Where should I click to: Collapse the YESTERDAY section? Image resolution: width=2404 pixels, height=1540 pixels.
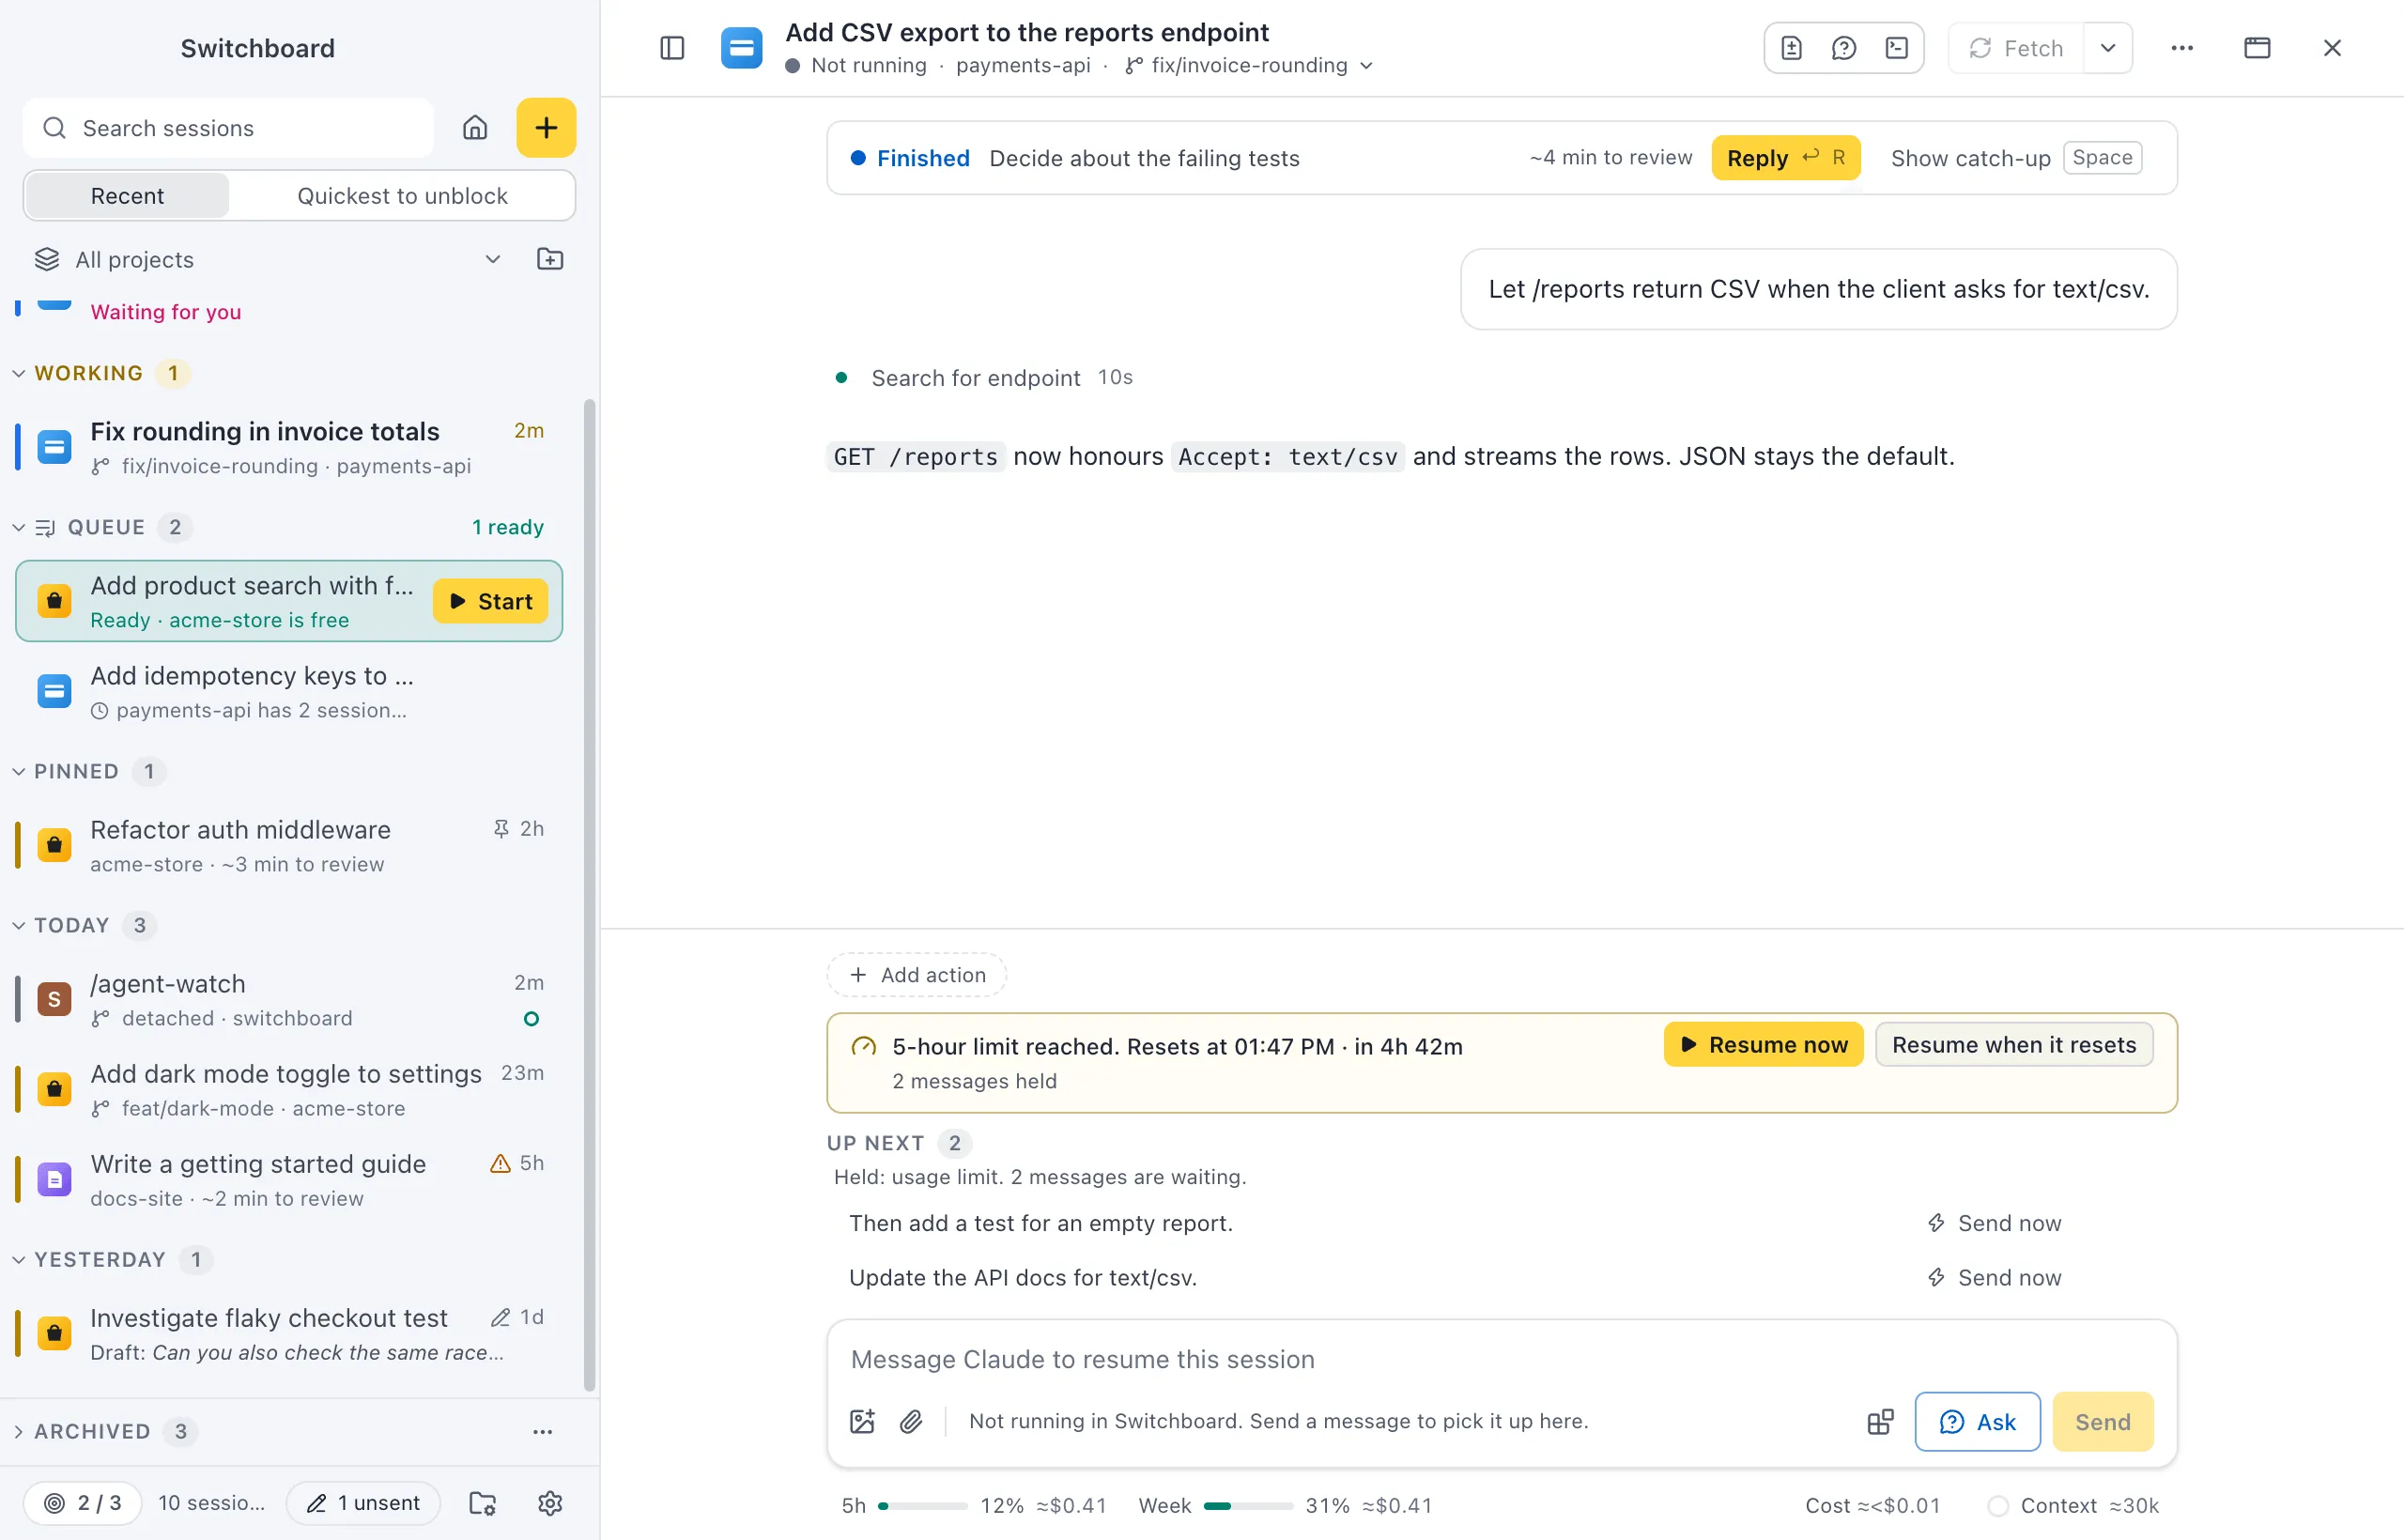(18, 1260)
